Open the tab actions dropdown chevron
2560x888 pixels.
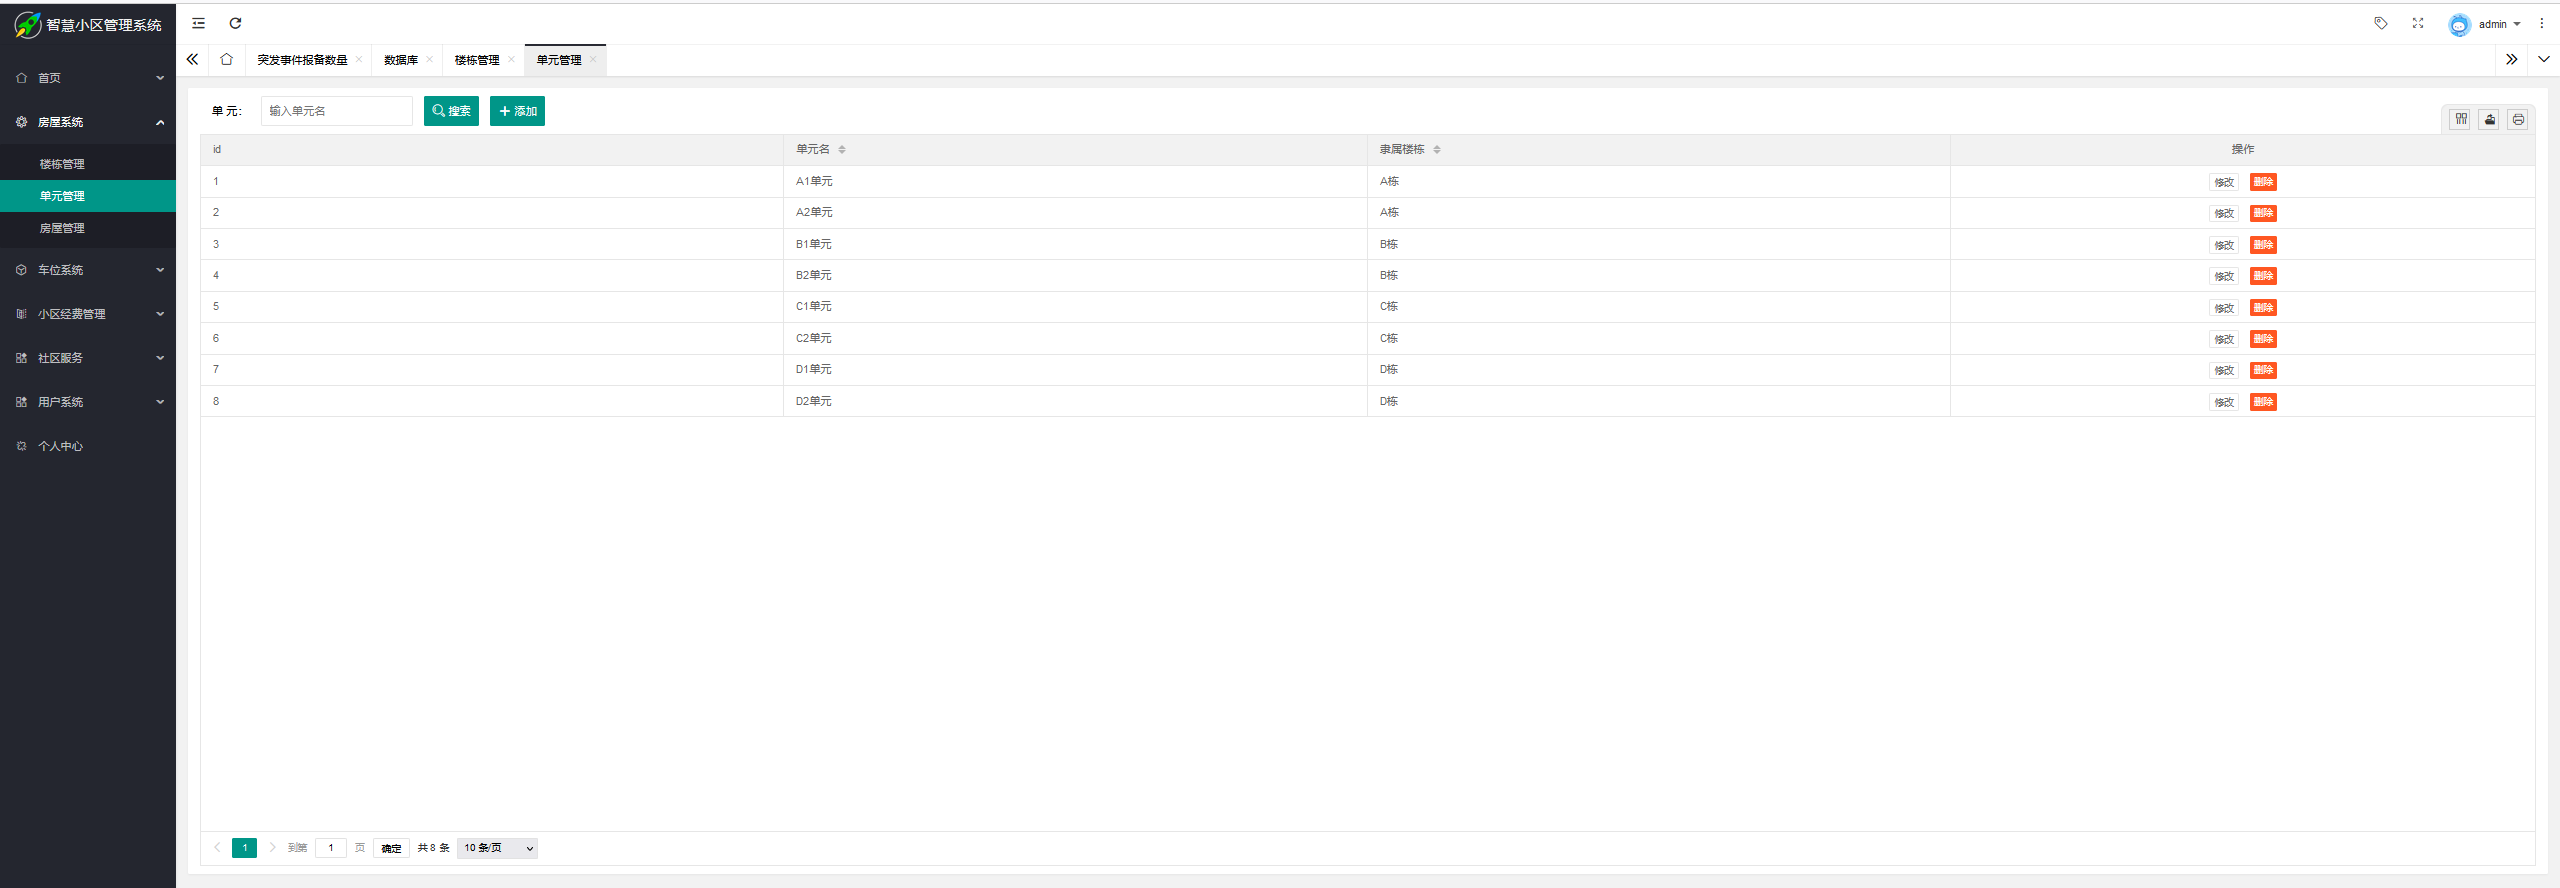2544,59
